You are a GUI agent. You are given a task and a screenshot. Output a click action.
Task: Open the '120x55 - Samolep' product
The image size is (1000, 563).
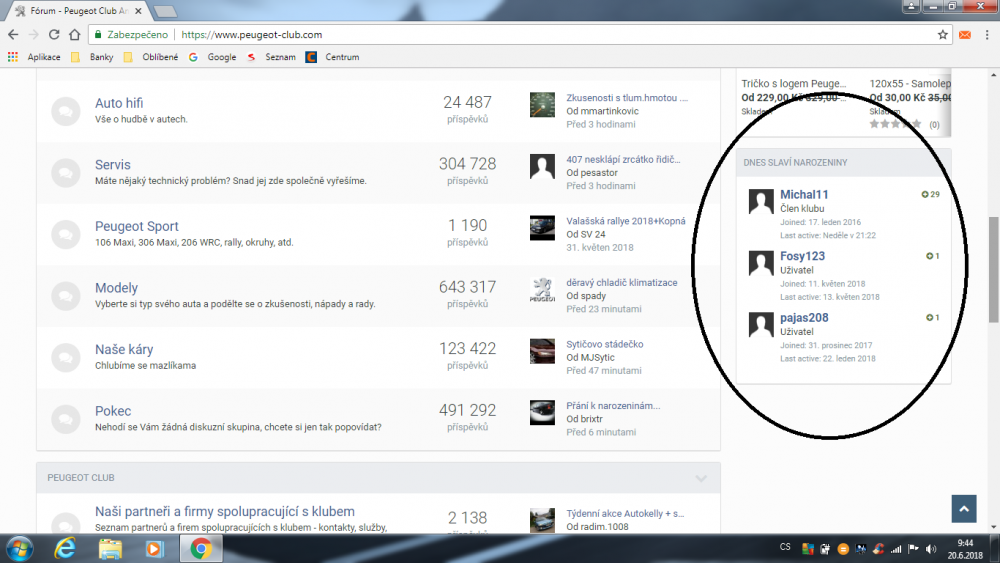(x=910, y=84)
